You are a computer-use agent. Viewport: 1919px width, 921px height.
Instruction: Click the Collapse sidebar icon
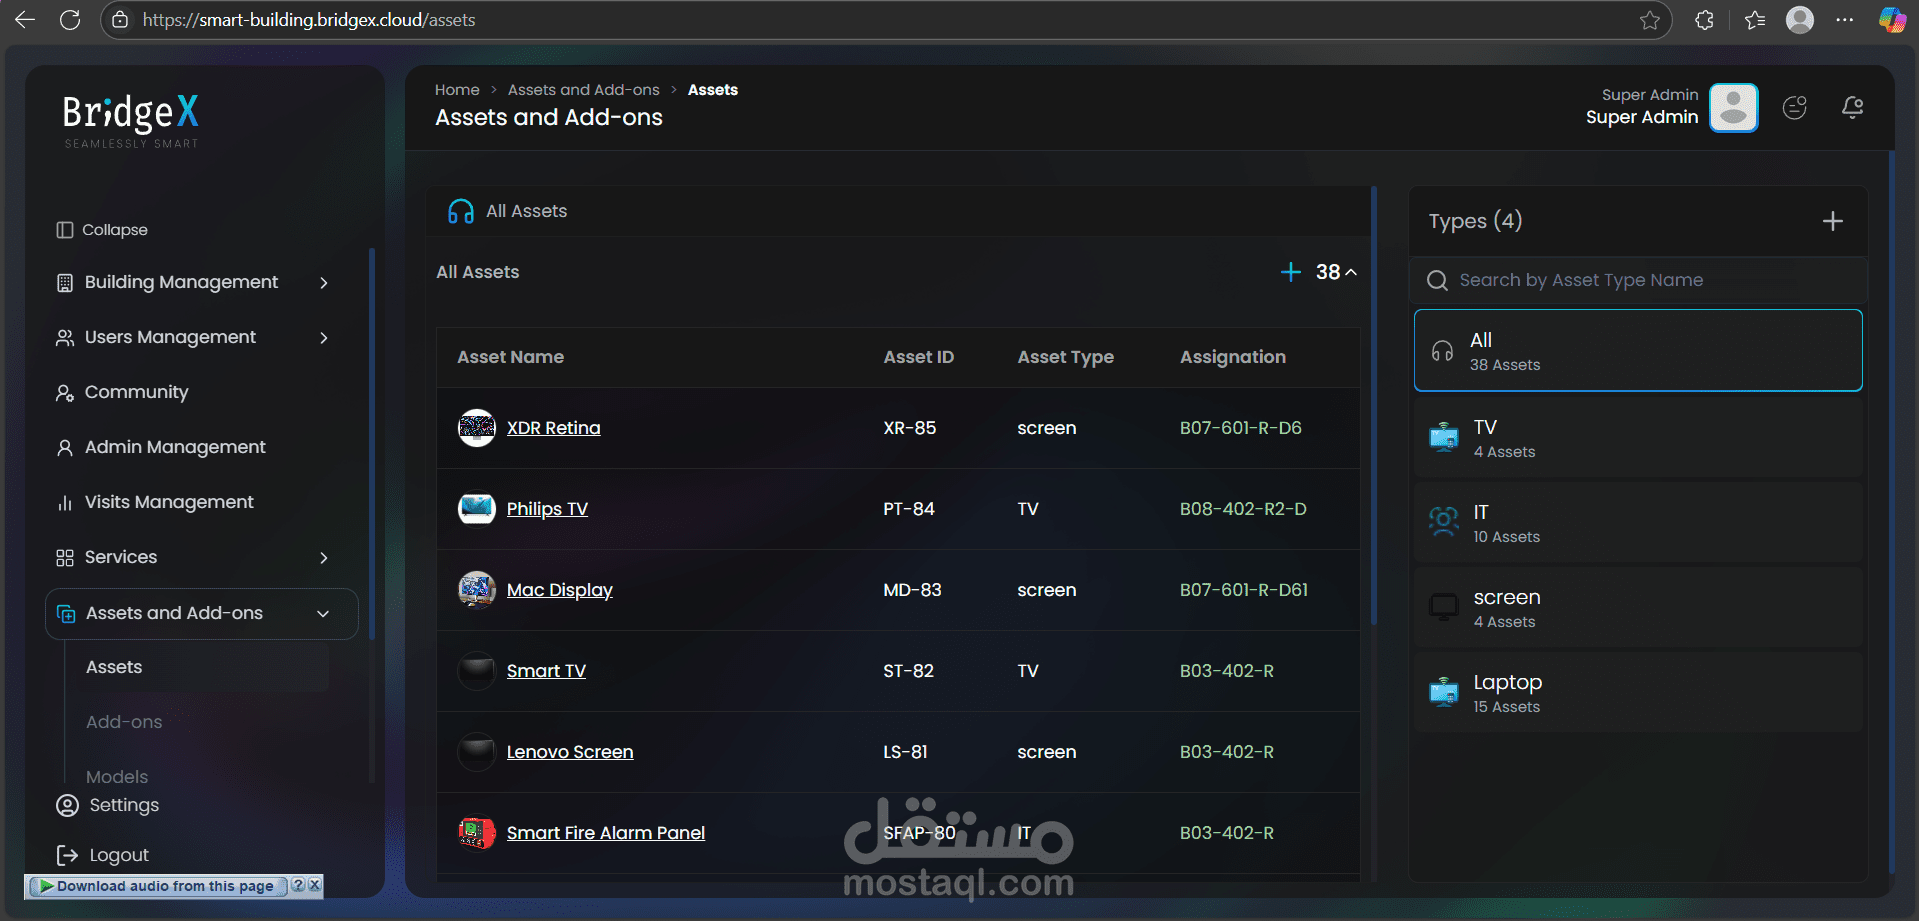point(65,230)
